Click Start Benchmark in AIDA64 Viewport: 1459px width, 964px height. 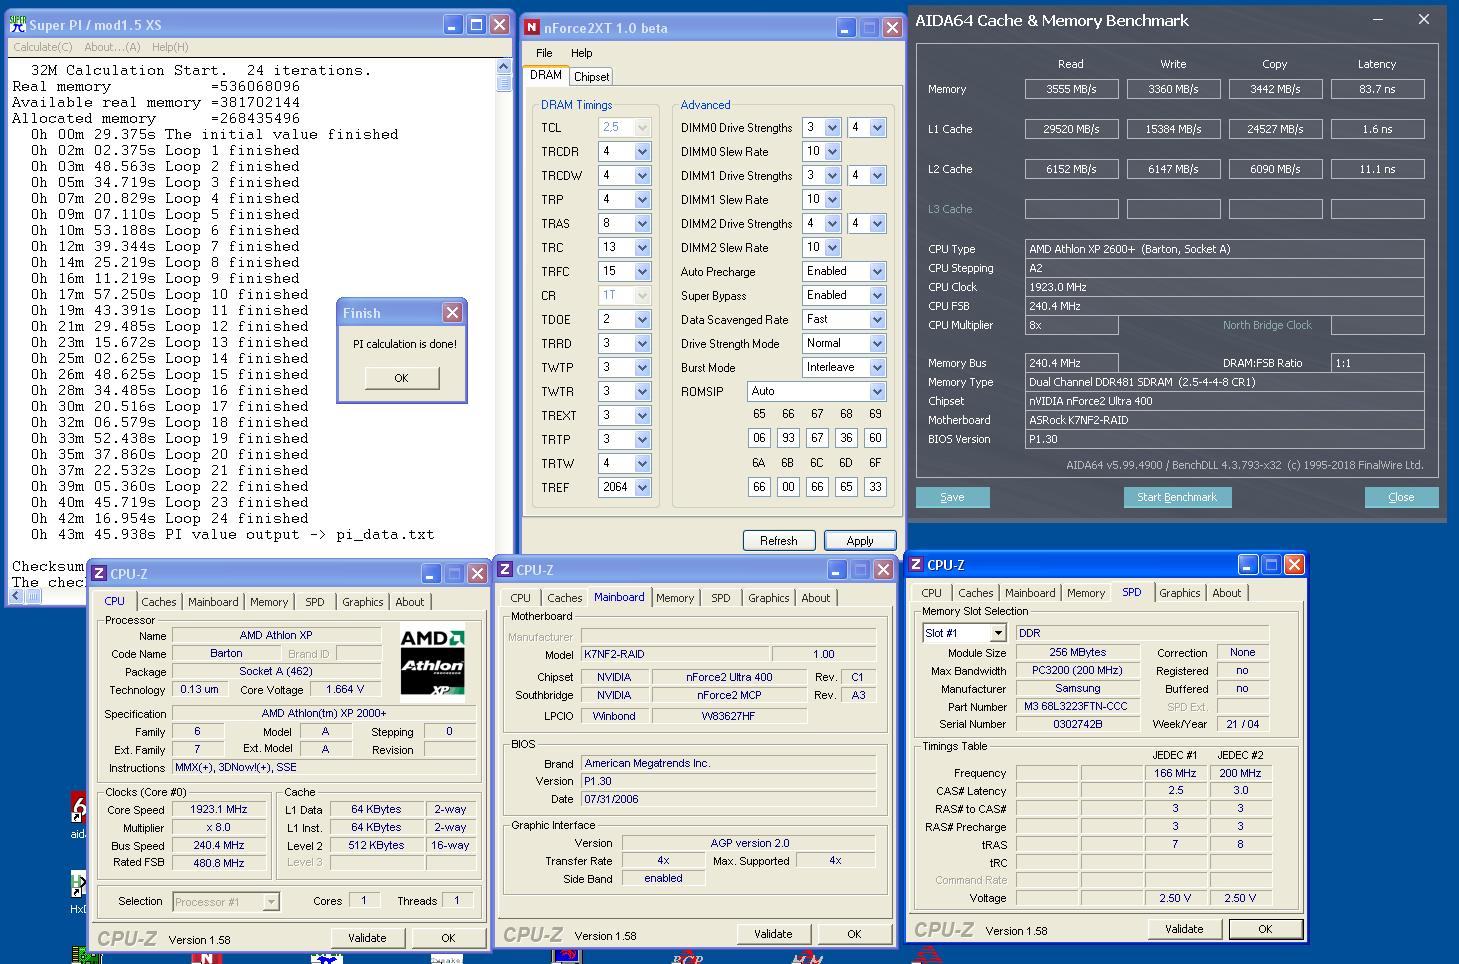click(1177, 497)
